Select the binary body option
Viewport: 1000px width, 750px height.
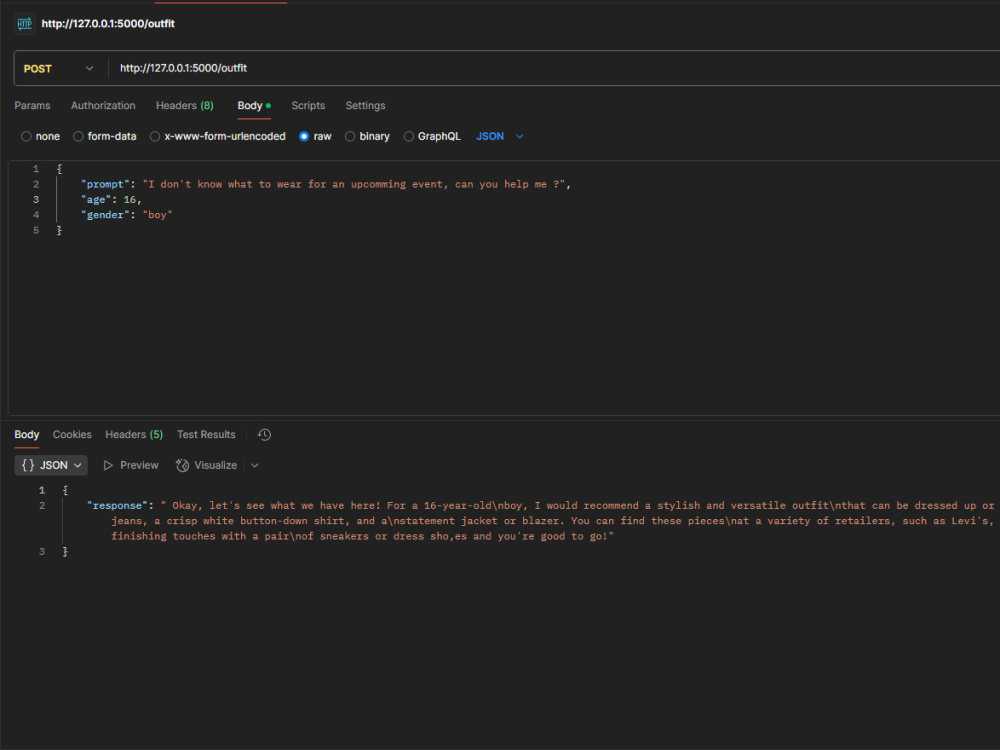pyautogui.click(x=367, y=136)
